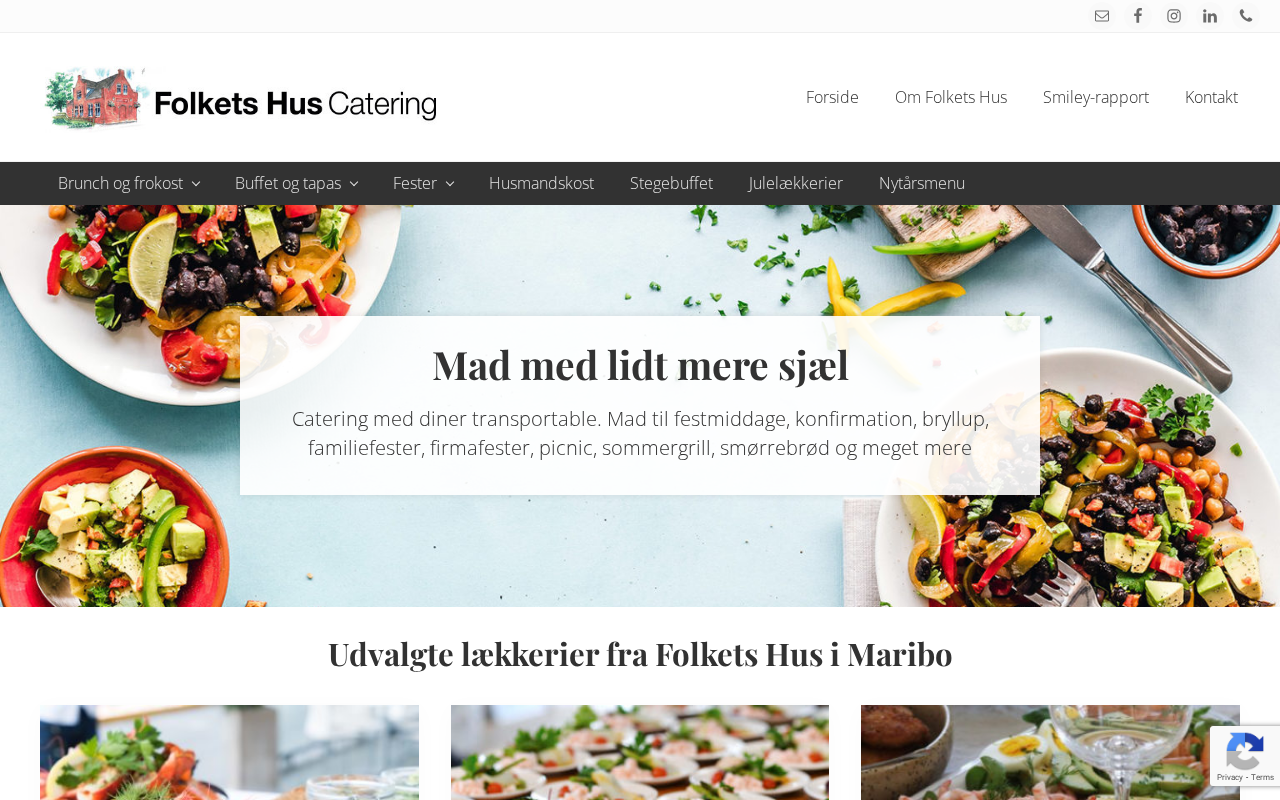1280x800 pixels.
Task: Go to the Forside link
Action: tap(832, 97)
